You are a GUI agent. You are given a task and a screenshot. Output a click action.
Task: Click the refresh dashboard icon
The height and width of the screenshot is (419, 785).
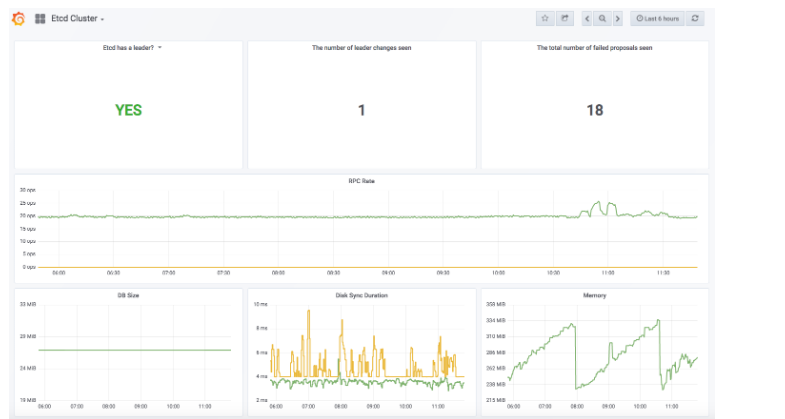pyautogui.click(x=695, y=19)
